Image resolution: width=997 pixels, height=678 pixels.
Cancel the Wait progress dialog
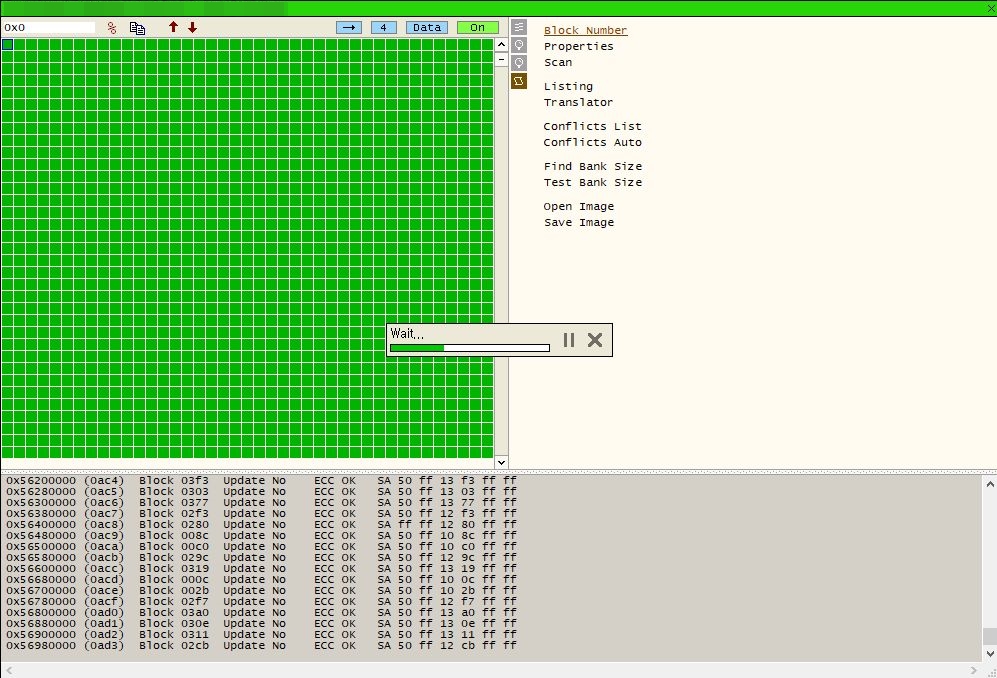[x=595, y=340]
